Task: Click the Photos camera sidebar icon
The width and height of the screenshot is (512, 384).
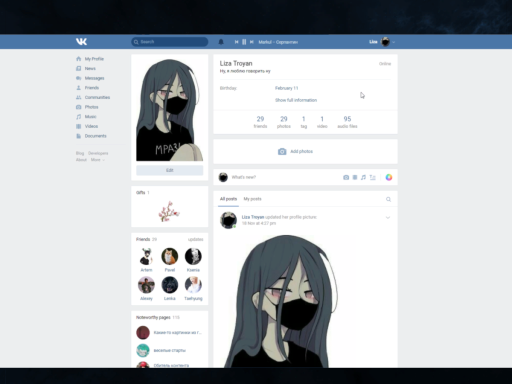Action: (x=79, y=107)
